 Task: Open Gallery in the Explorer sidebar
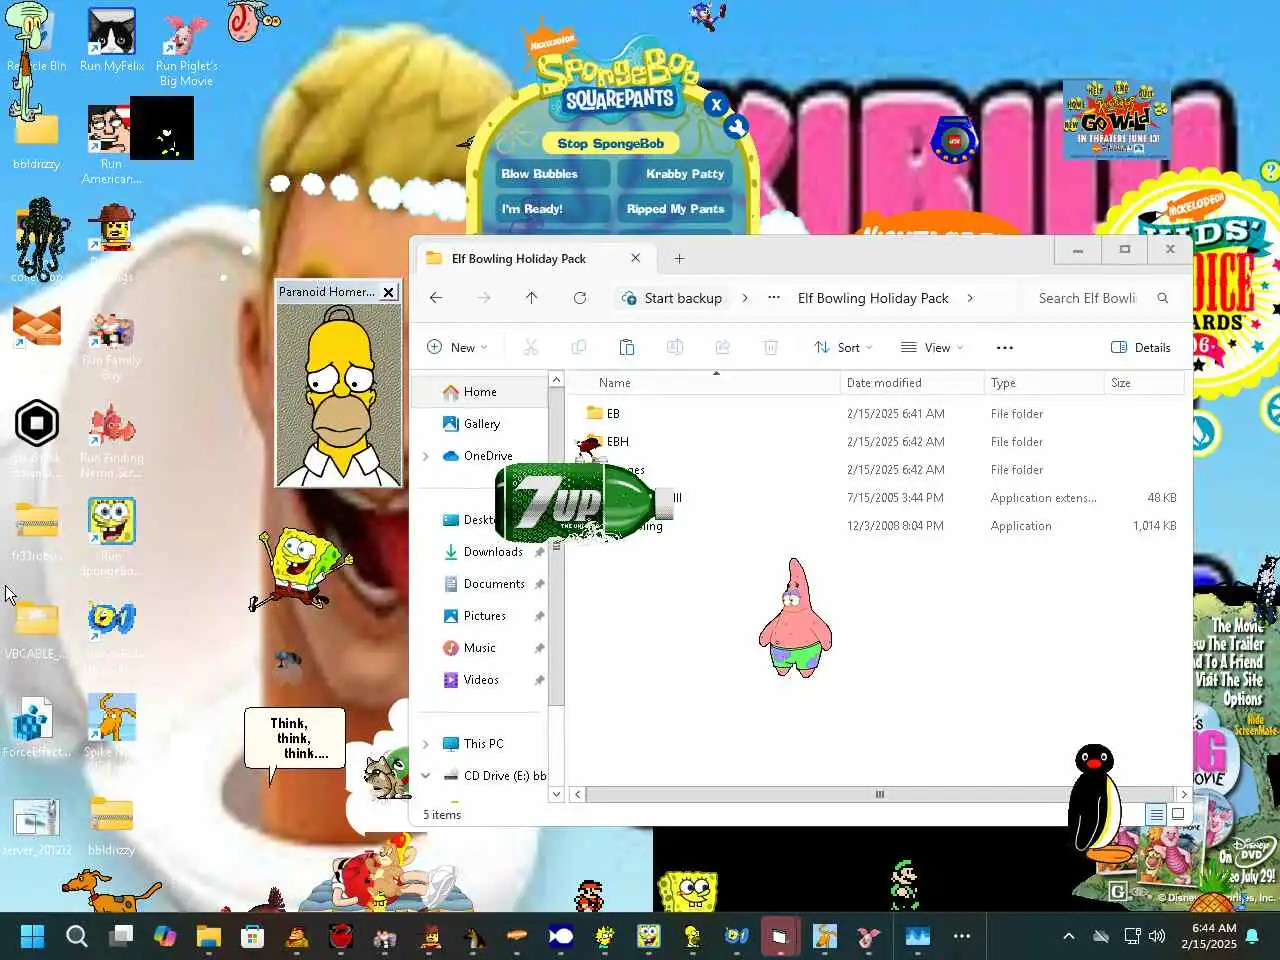(x=481, y=424)
